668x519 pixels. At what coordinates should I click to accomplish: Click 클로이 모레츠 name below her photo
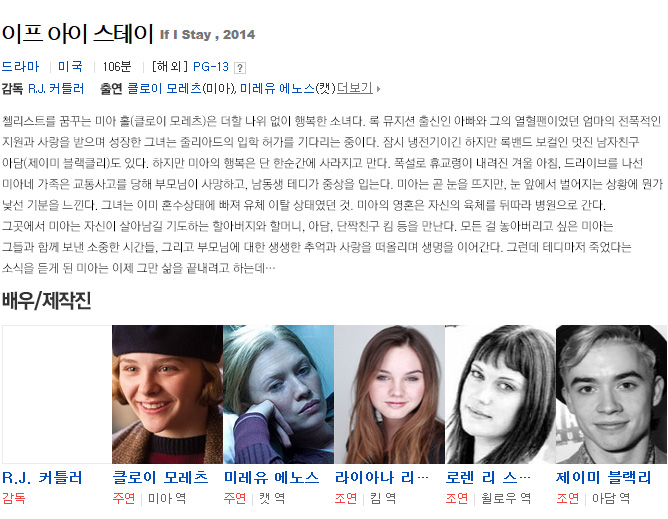pyautogui.click(x=160, y=477)
